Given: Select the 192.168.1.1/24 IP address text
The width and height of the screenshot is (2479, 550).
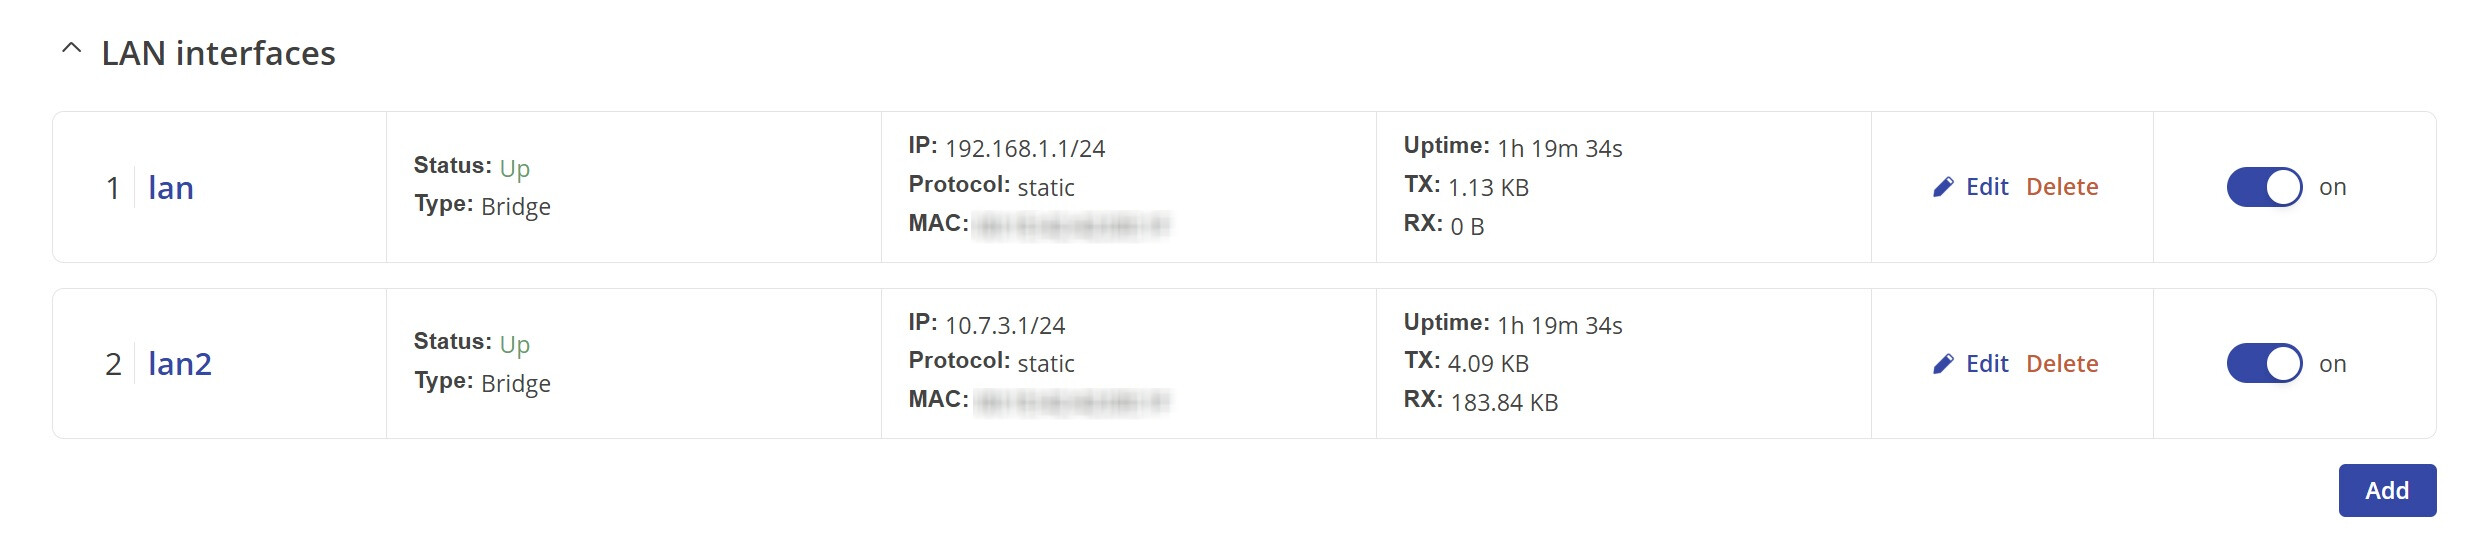Looking at the screenshot, I should pyautogui.click(x=1025, y=149).
